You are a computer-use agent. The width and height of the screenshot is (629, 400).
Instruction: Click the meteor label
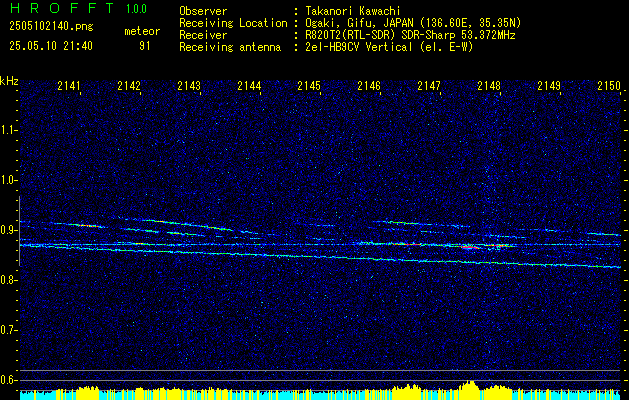click(x=142, y=31)
